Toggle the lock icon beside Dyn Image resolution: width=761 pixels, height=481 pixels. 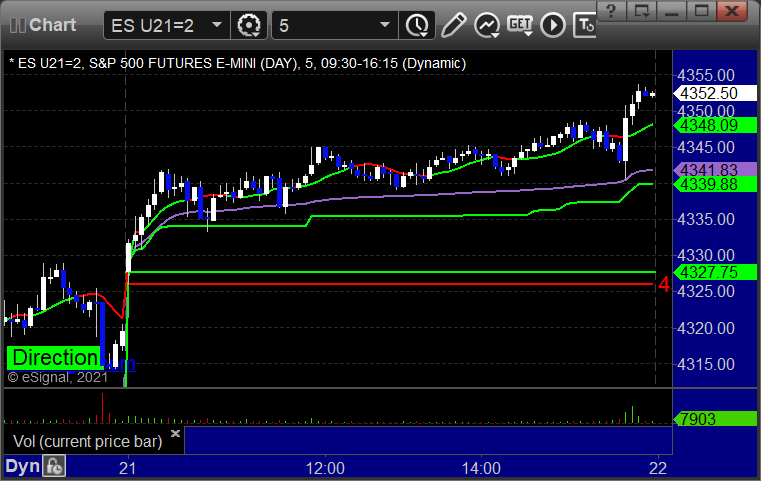click(x=54, y=466)
